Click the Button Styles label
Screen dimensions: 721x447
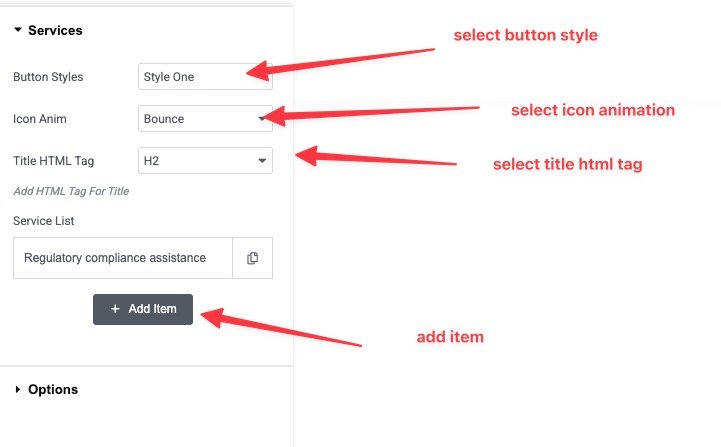[x=48, y=77]
